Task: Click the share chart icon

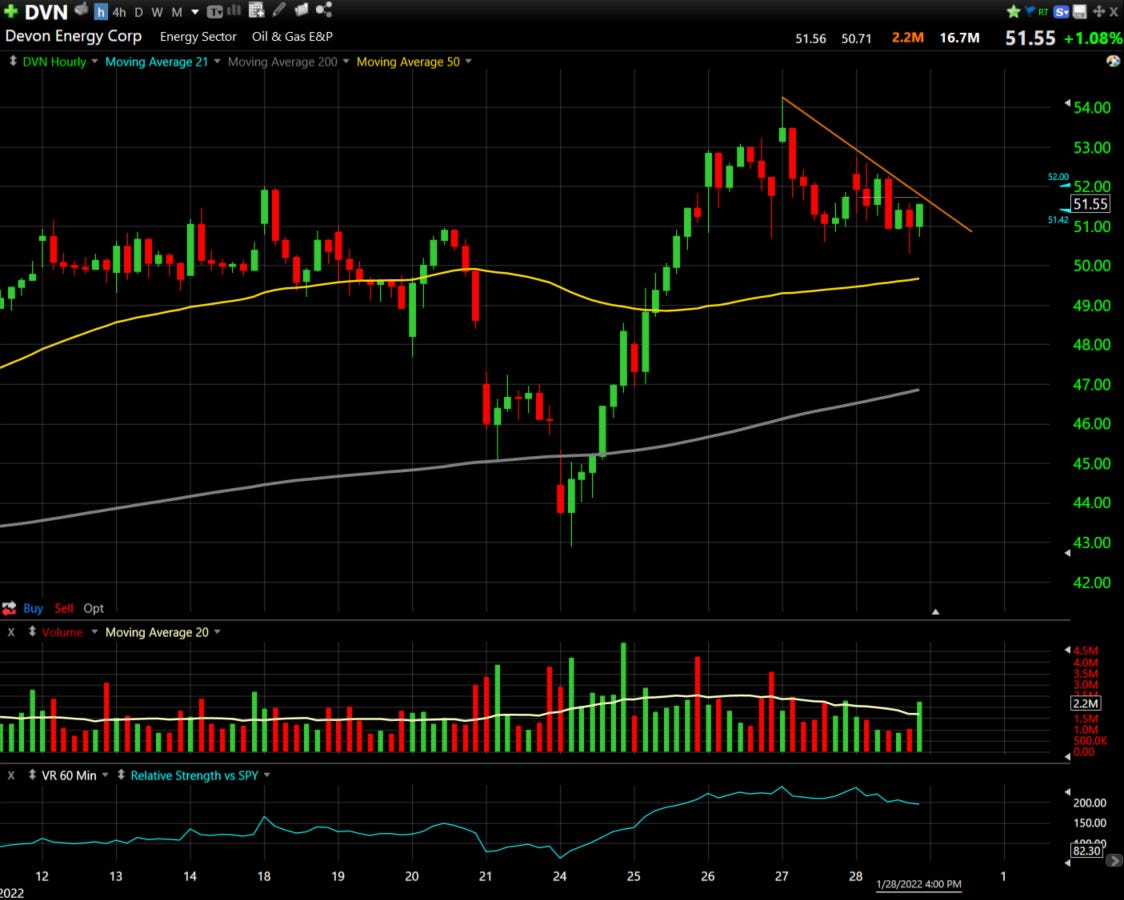Action: point(323,9)
